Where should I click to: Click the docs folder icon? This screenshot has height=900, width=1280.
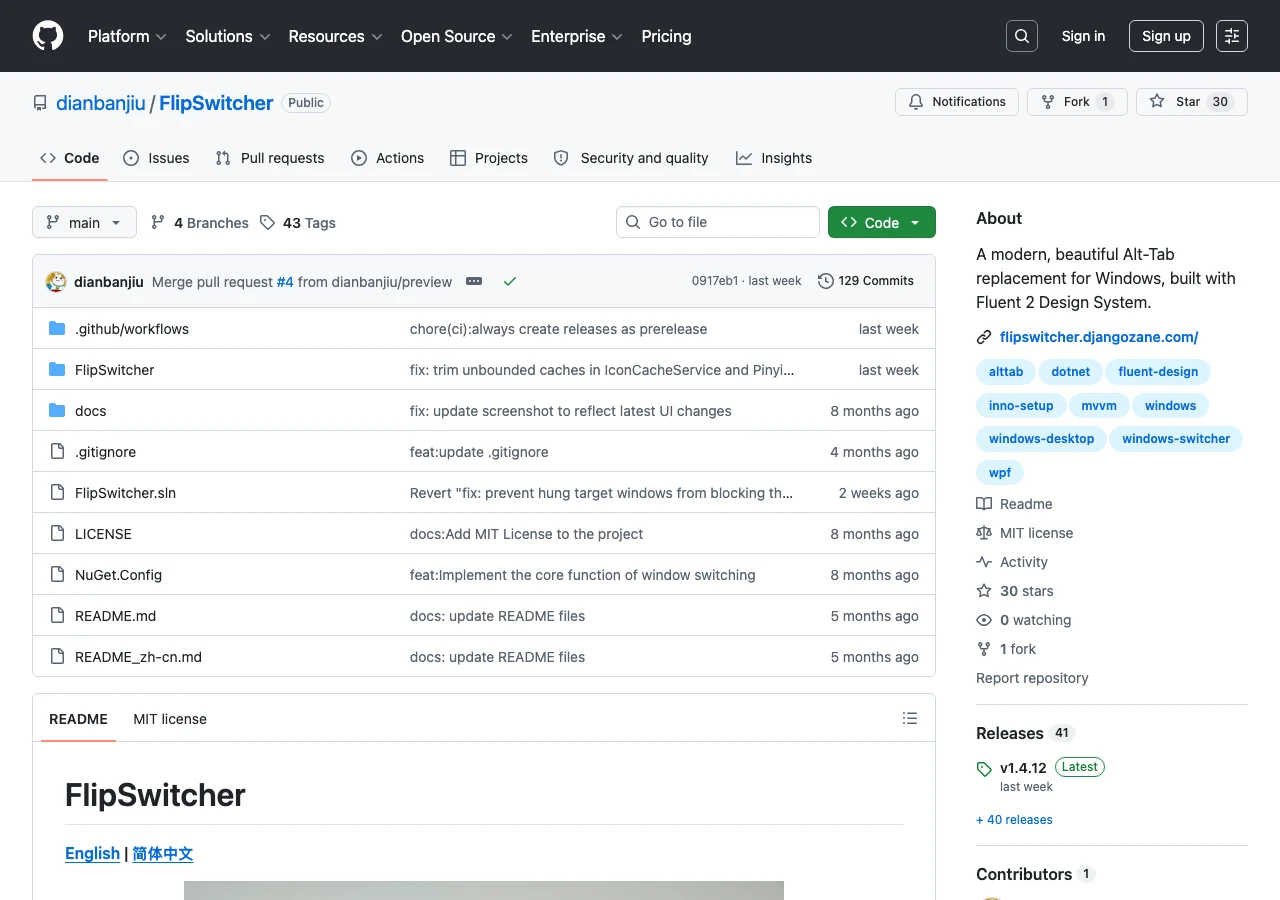(x=57, y=411)
